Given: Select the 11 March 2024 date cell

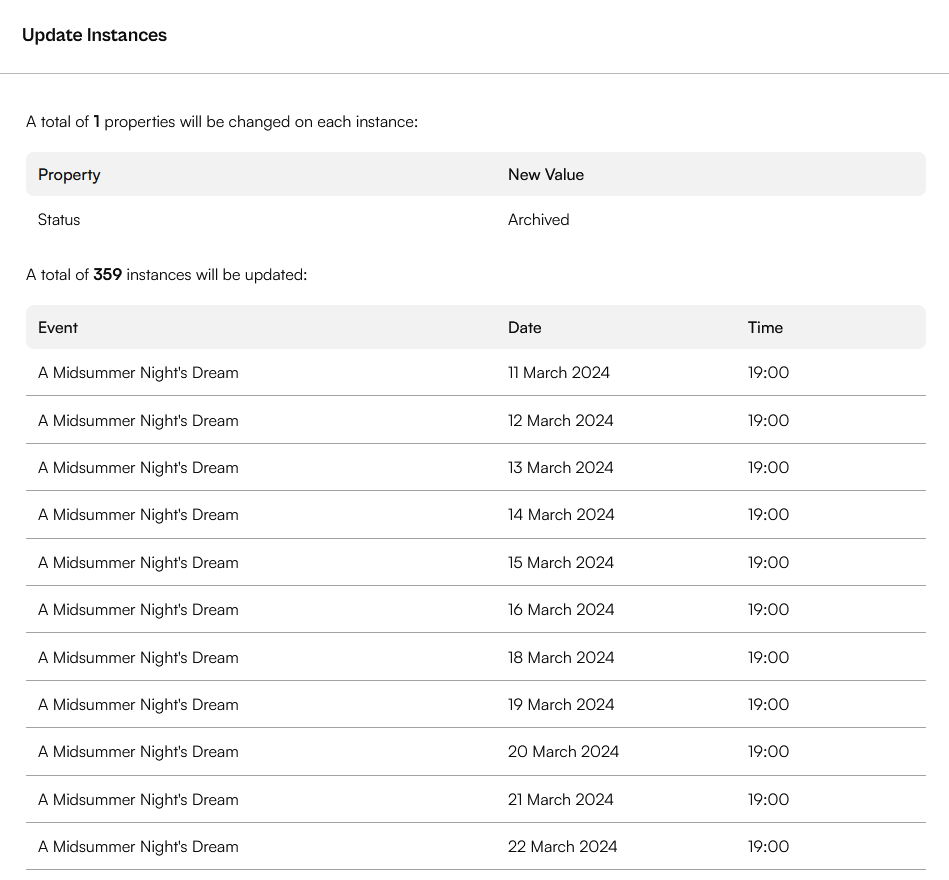Looking at the screenshot, I should [x=559, y=373].
